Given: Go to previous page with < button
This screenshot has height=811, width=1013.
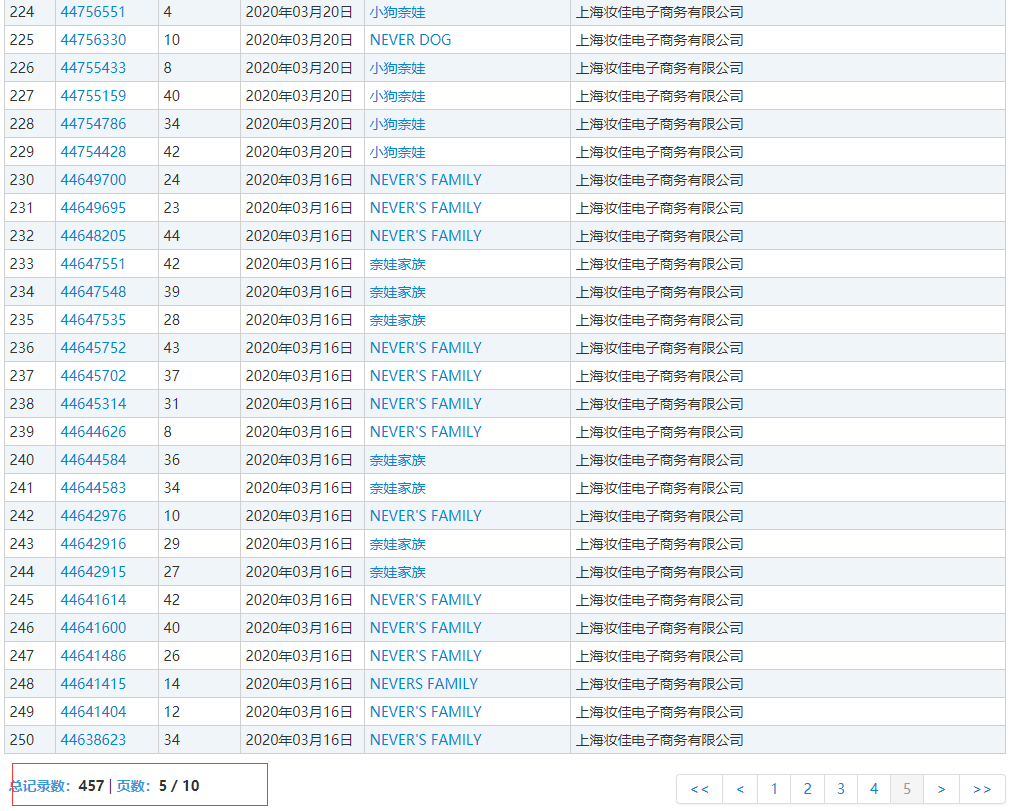Looking at the screenshot, I should (x=740, y=789).
